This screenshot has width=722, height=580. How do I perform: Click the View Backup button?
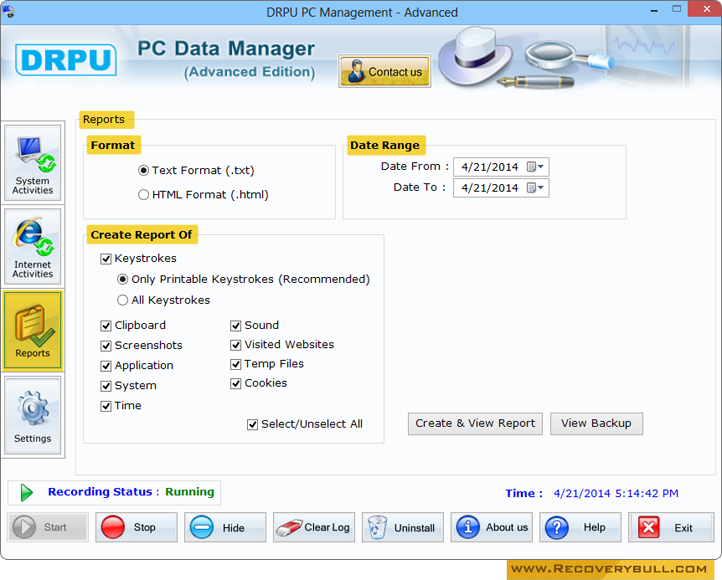click(596, 423)
